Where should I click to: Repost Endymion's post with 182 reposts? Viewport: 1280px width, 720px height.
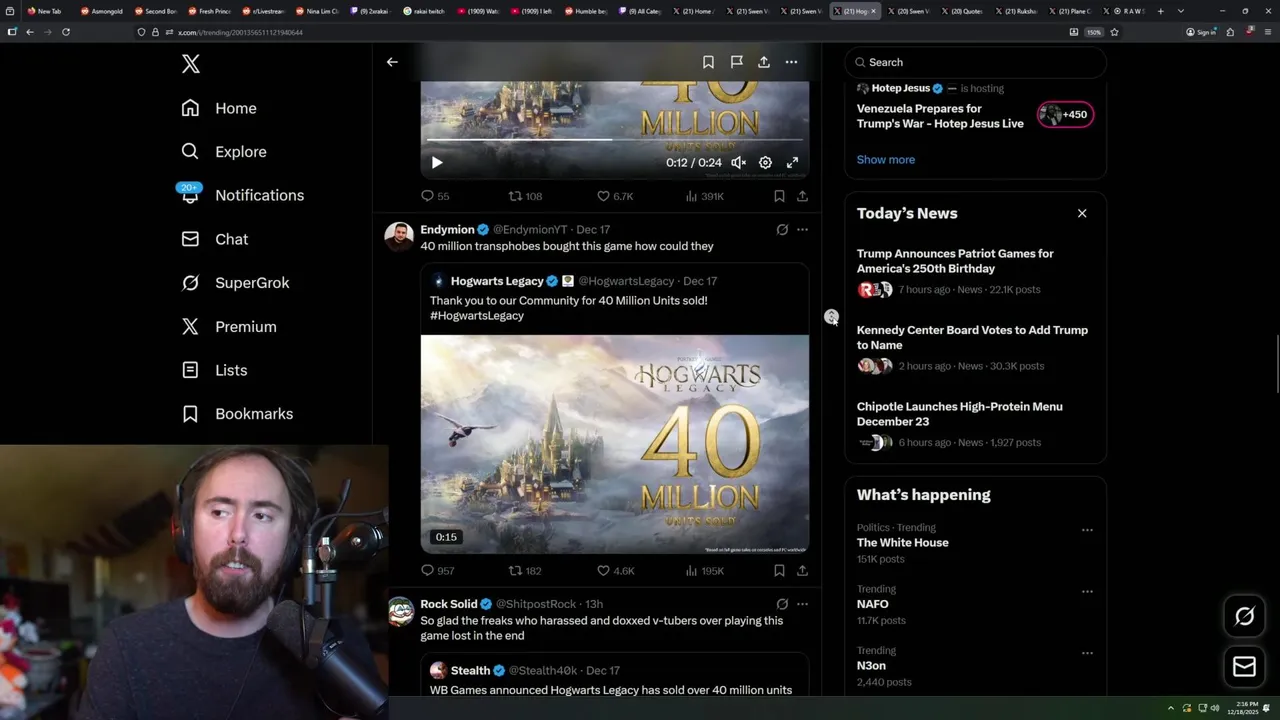coord(525,571)
